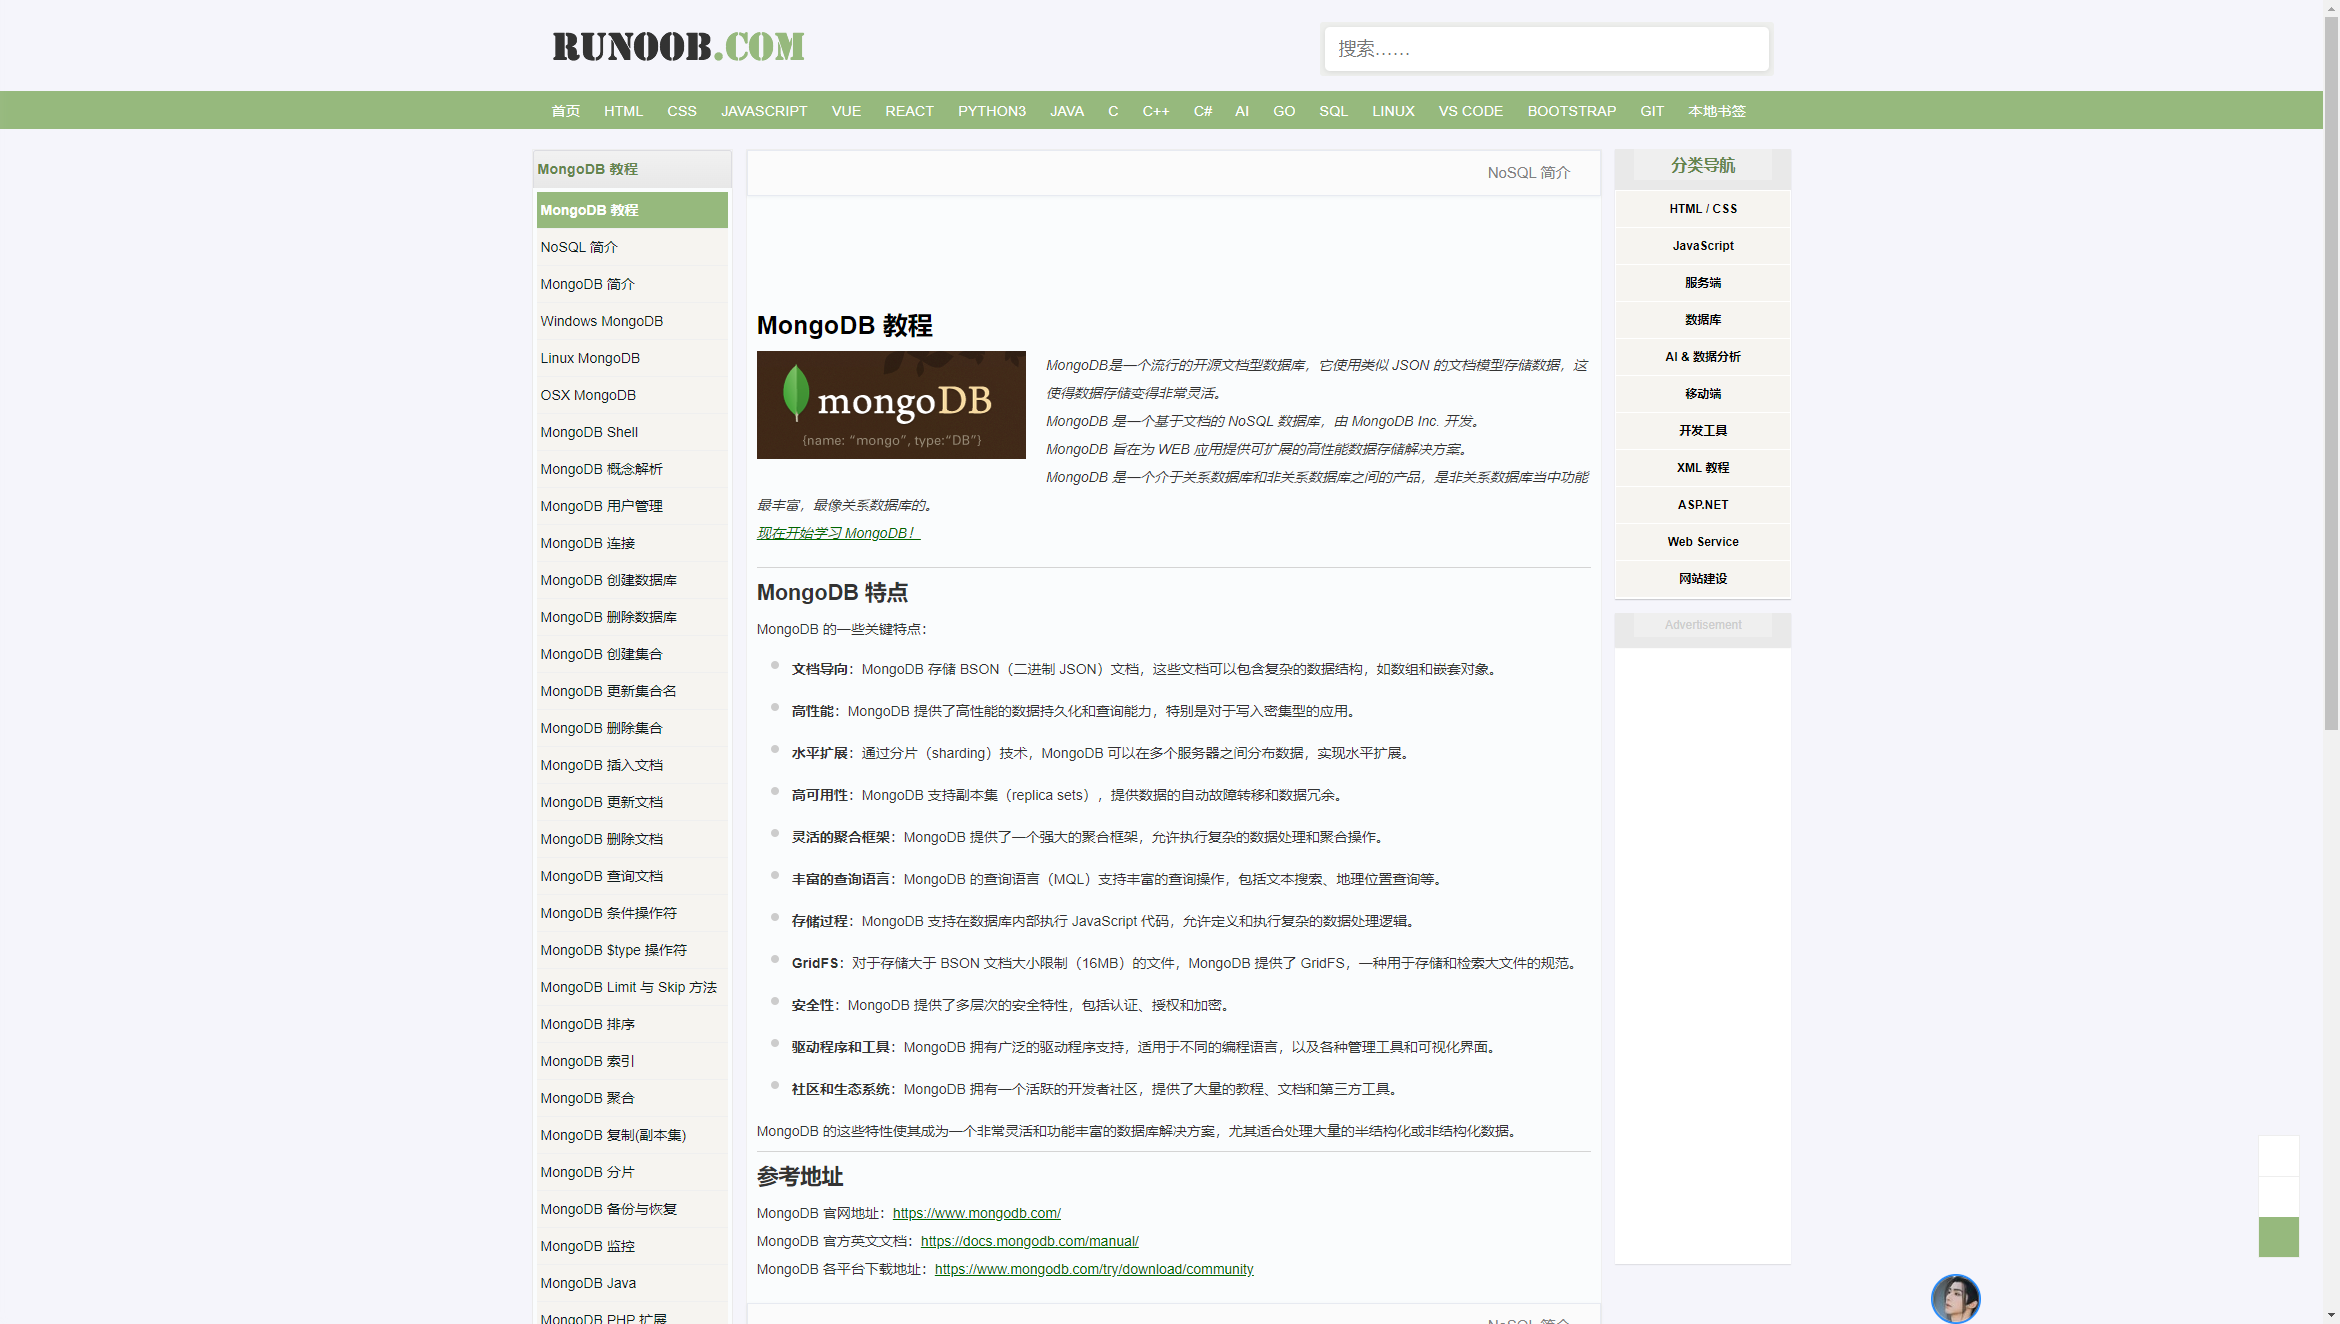The width and height of the screenshot is (2340, 1324).
Task: Click top NoSQL 简介 next-page link
Action: point(1528,173)
